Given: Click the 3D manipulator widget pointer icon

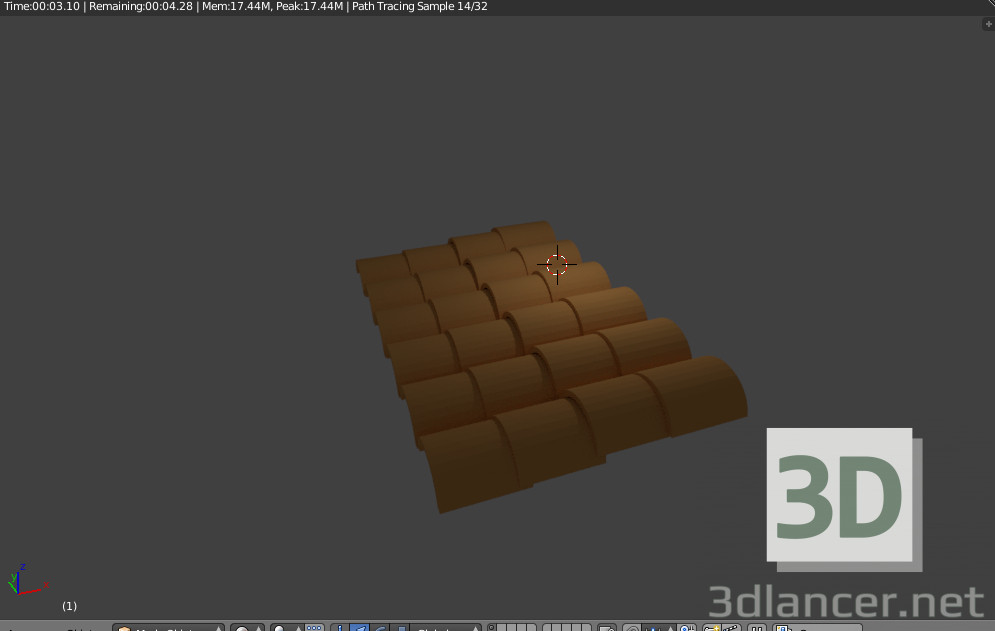Looking at the screenshot, I should (339, 628).
